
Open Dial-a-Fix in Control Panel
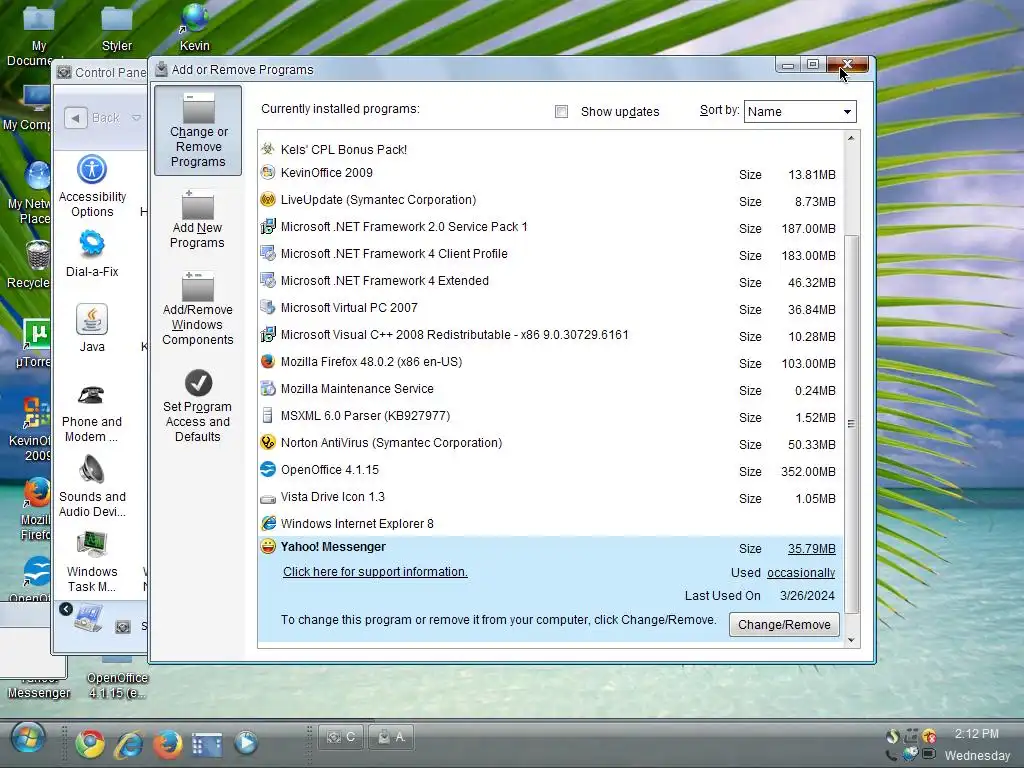click(92, 253)
